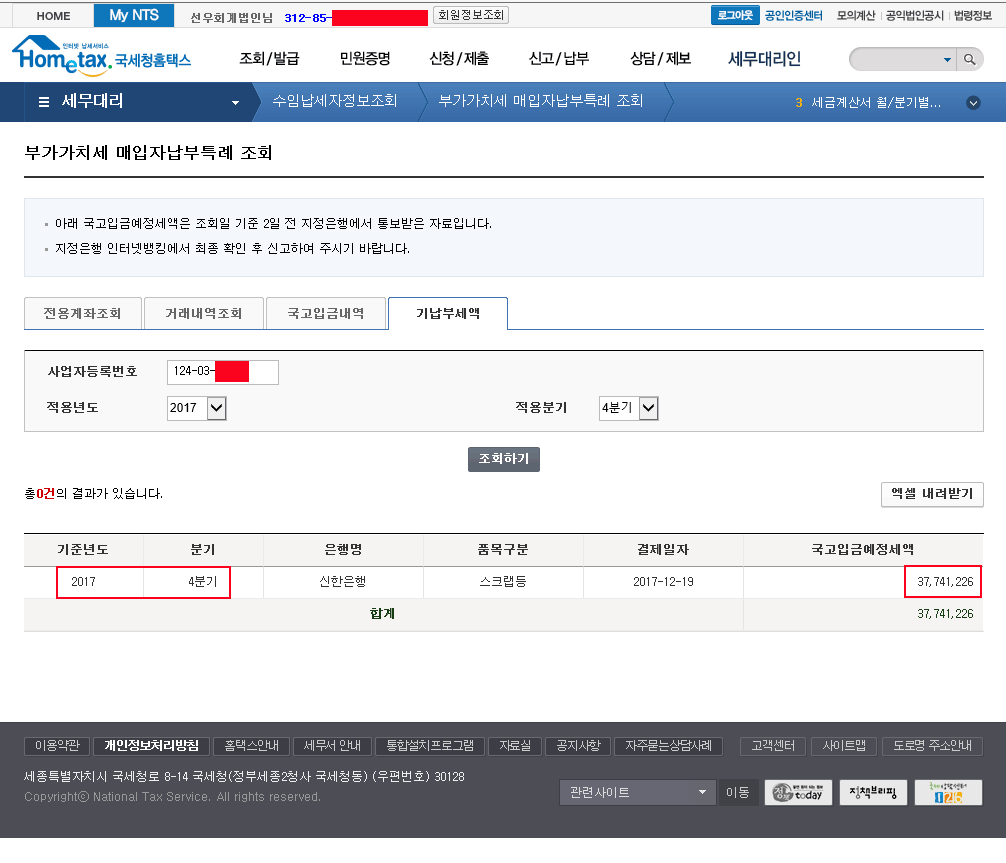Click the 세무대리 hamburger menu icon
1006x863 pixels.
[x=44, y=102]
